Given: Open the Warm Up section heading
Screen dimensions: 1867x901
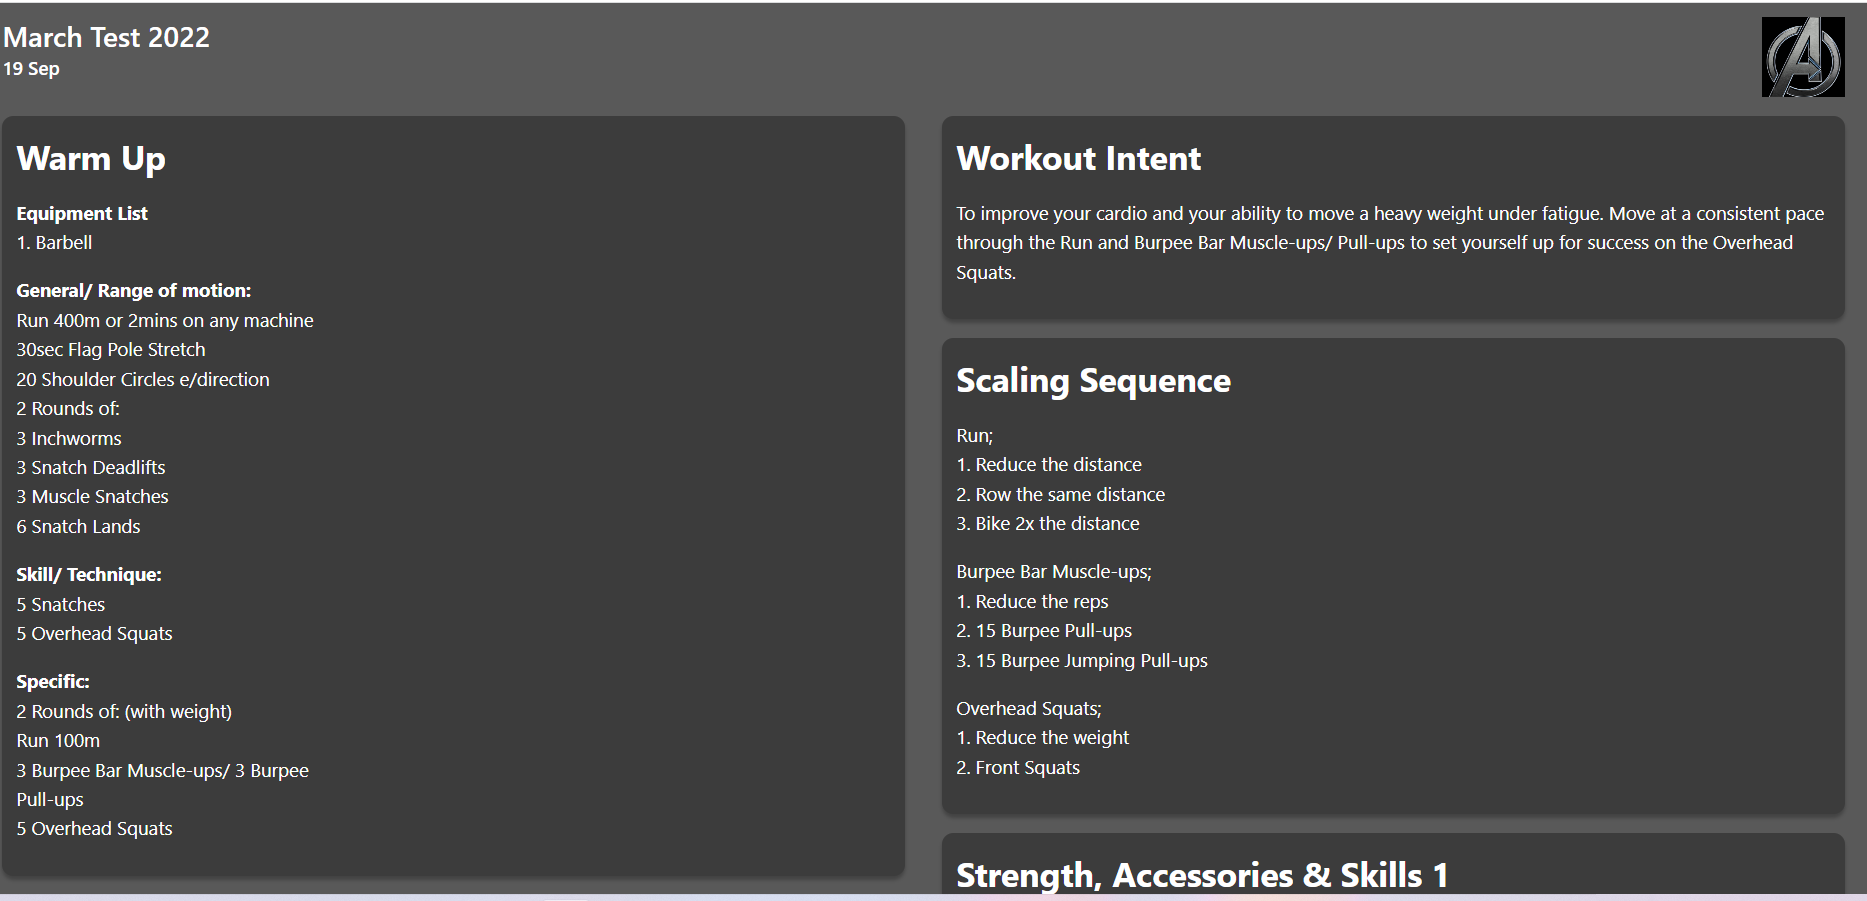Looking at the screenshot, I should coord(91,159).
